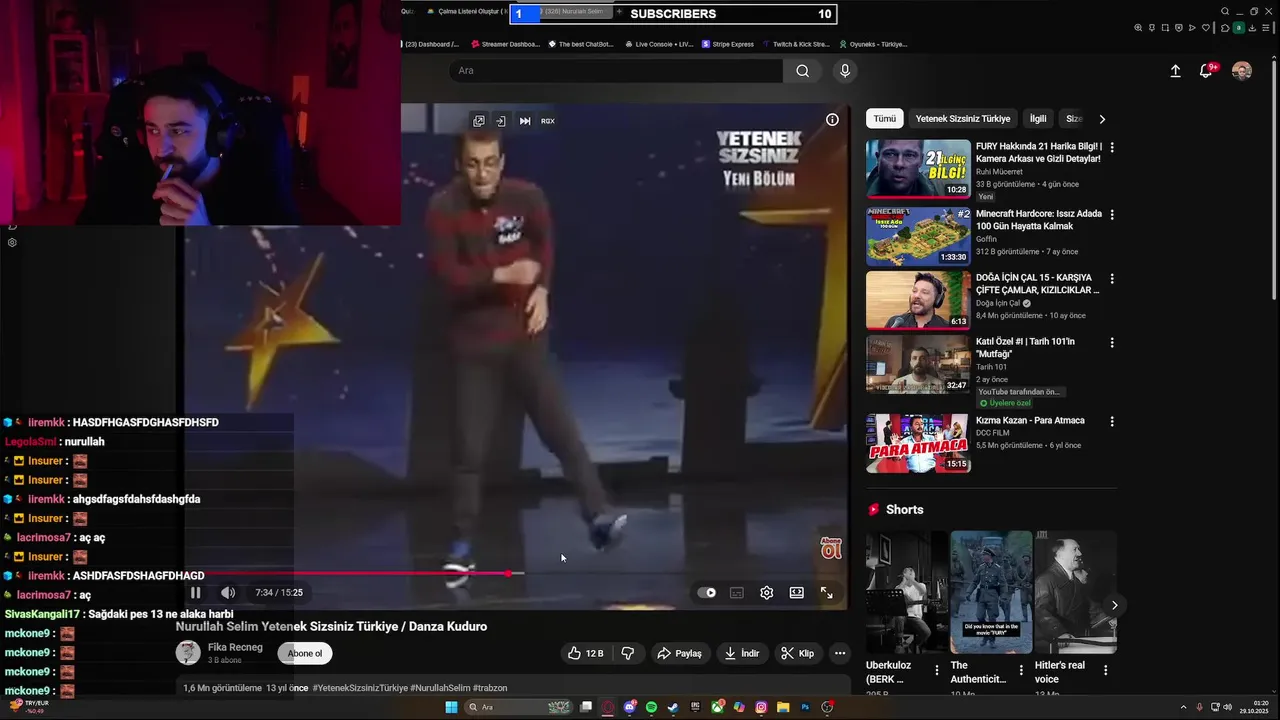Open Photoshop from the taskbar
This screenshot has height=720, width=1280.
(x=805, y=707)
